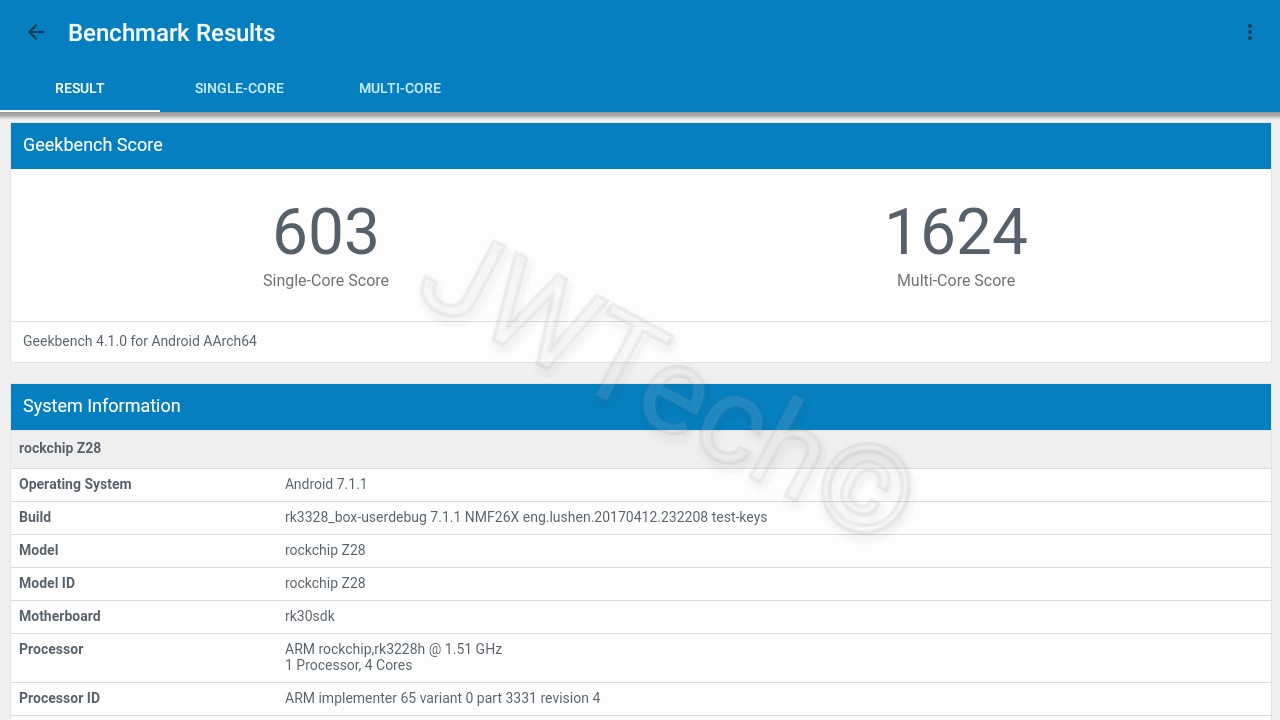Viewport: 1280px width, 720px height.
Task: Tap the Single-Core Score label
Action: click(x=326, y=281)
